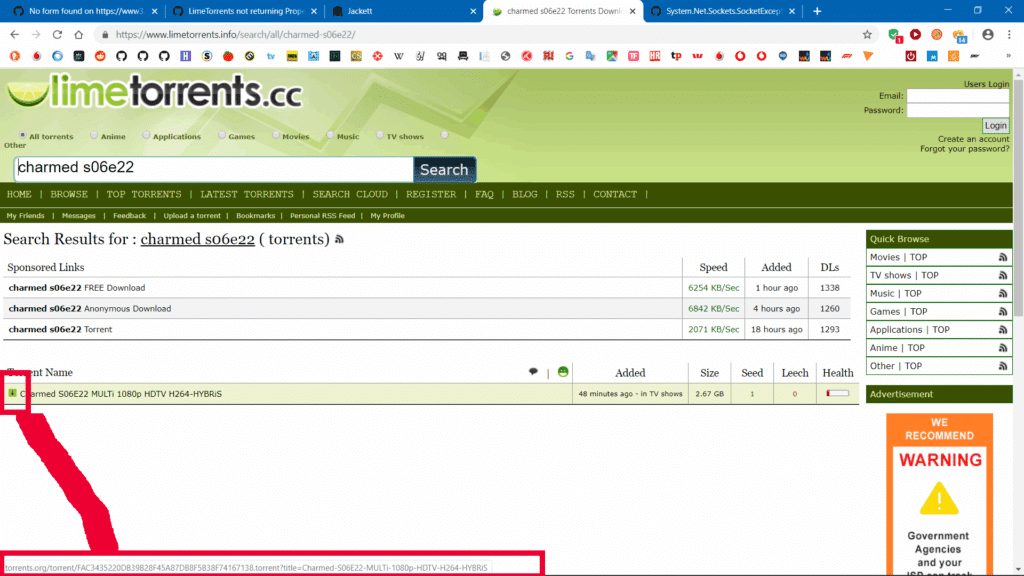Open the TOP TORRENTS menu item
Image resolution: width=1024 pixels, height=576 pixels.
pyautogui.click(x=144, y=195)
